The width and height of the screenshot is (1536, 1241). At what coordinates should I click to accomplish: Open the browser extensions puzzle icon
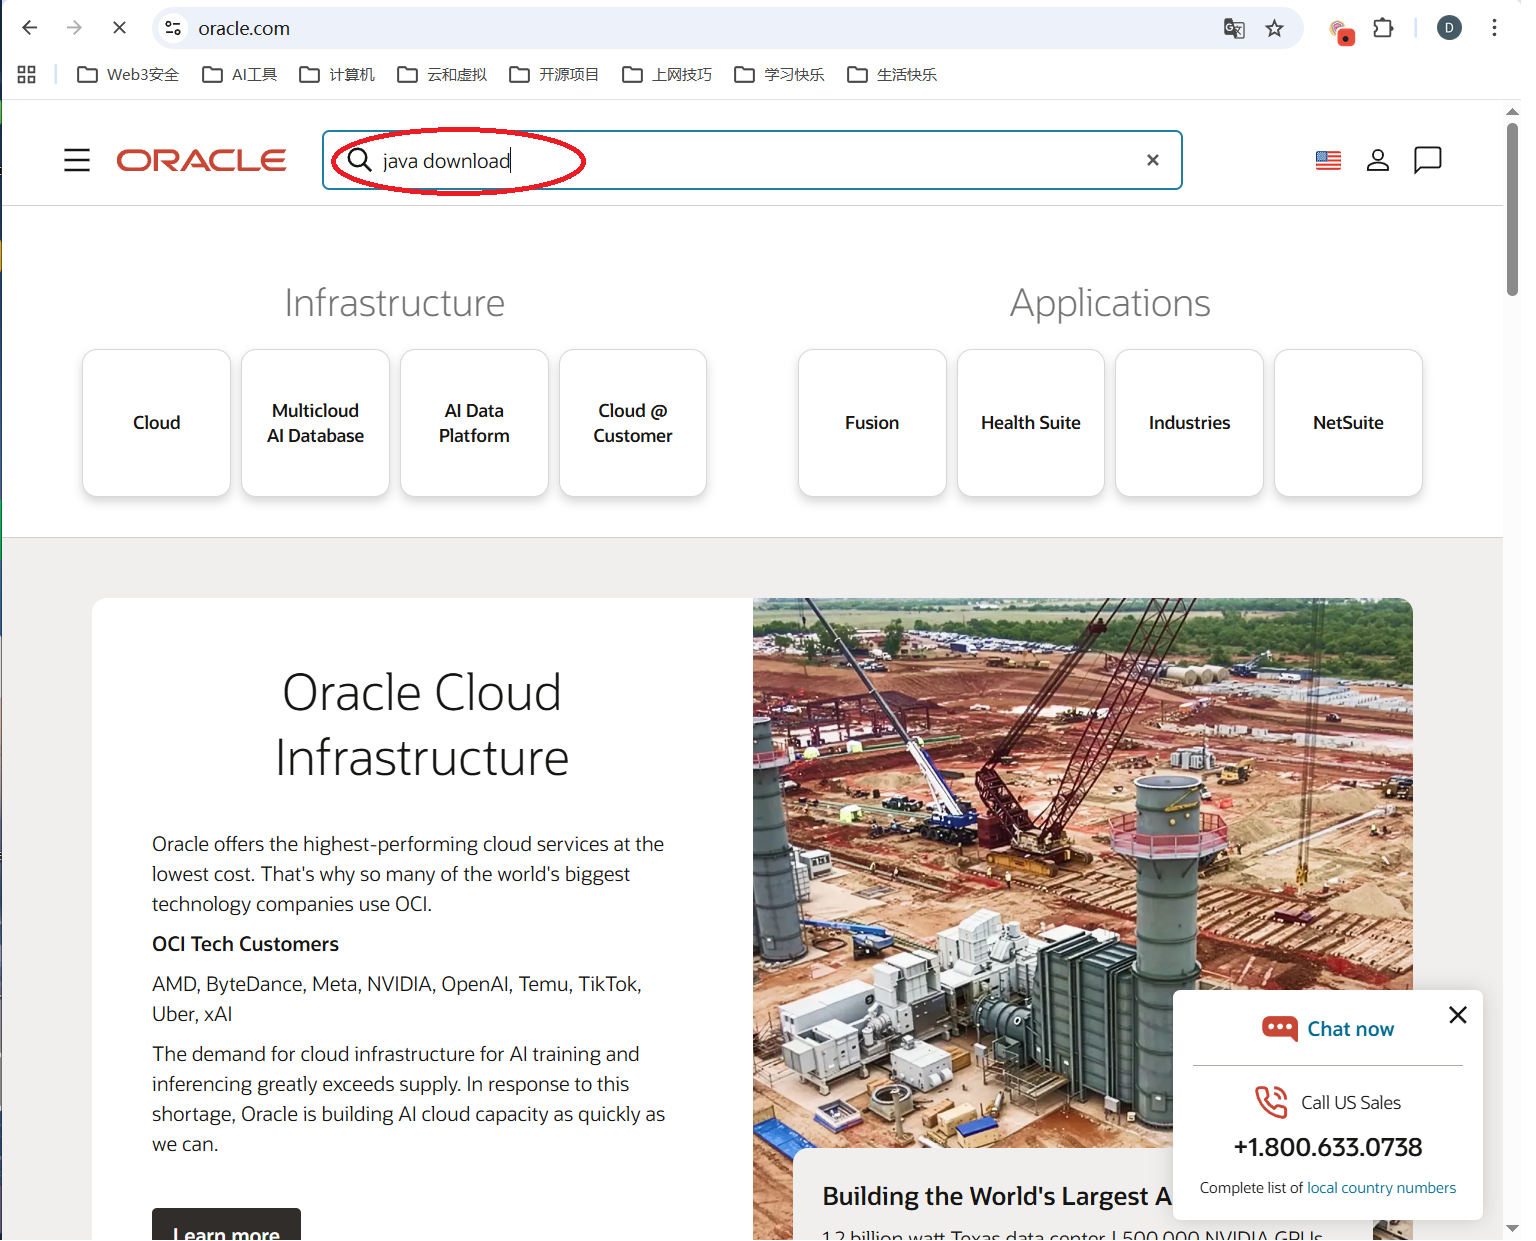click(x=1383, y=28)
